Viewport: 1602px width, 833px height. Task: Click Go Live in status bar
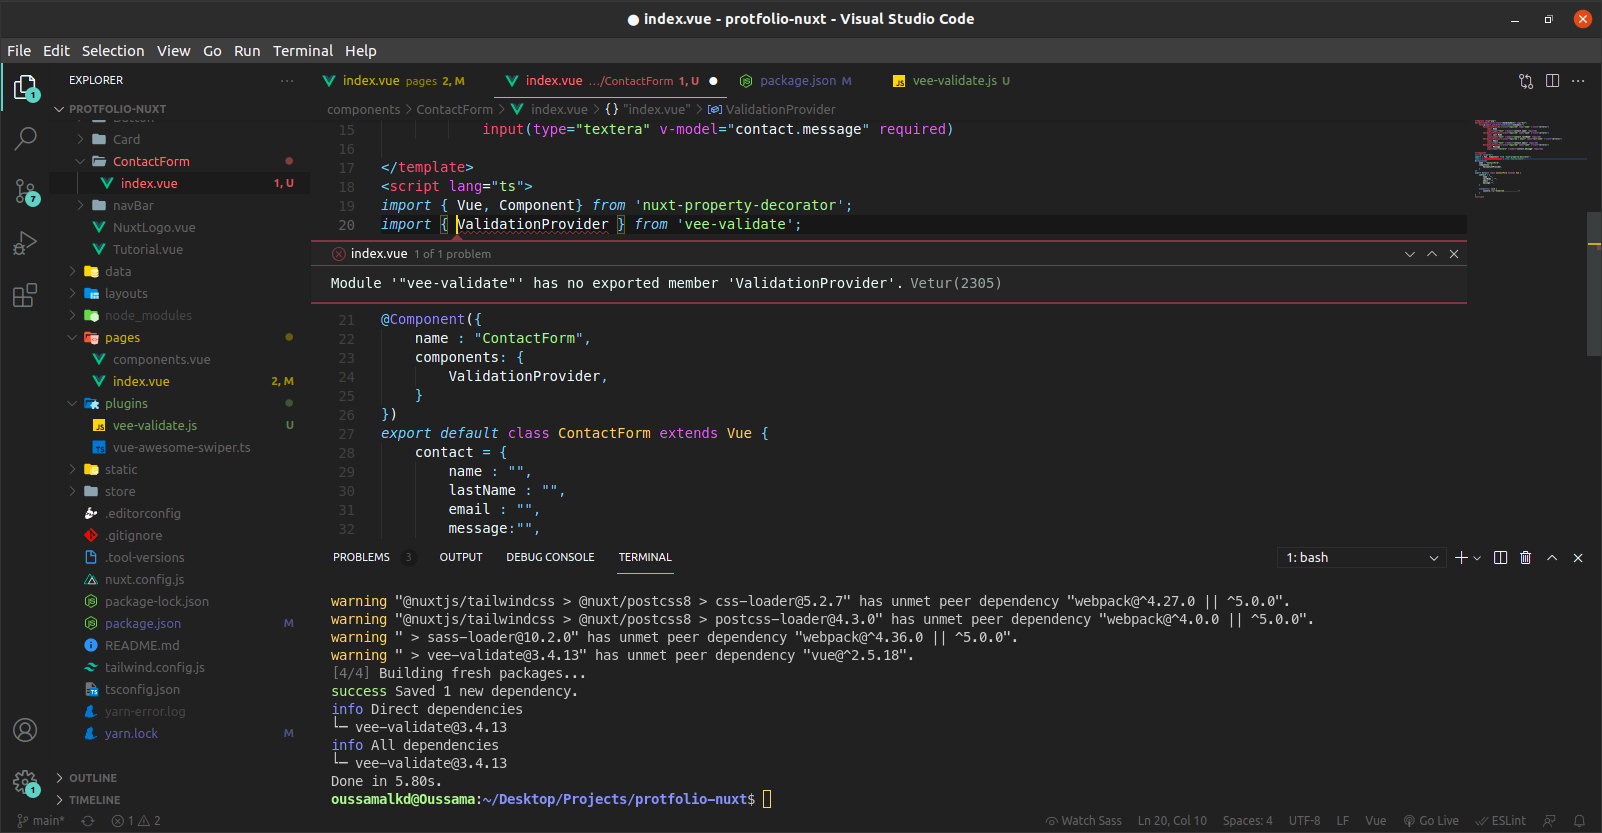tap(1431, 821)
